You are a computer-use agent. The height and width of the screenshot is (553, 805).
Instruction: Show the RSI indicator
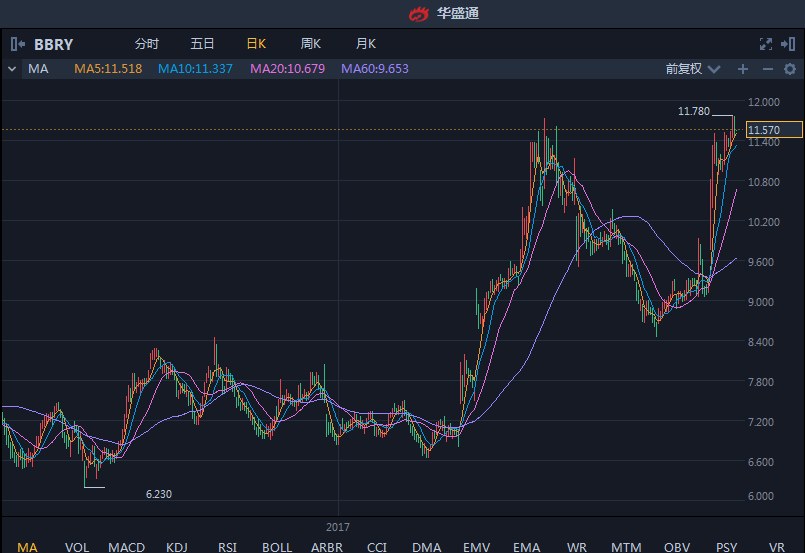(227, 546)
